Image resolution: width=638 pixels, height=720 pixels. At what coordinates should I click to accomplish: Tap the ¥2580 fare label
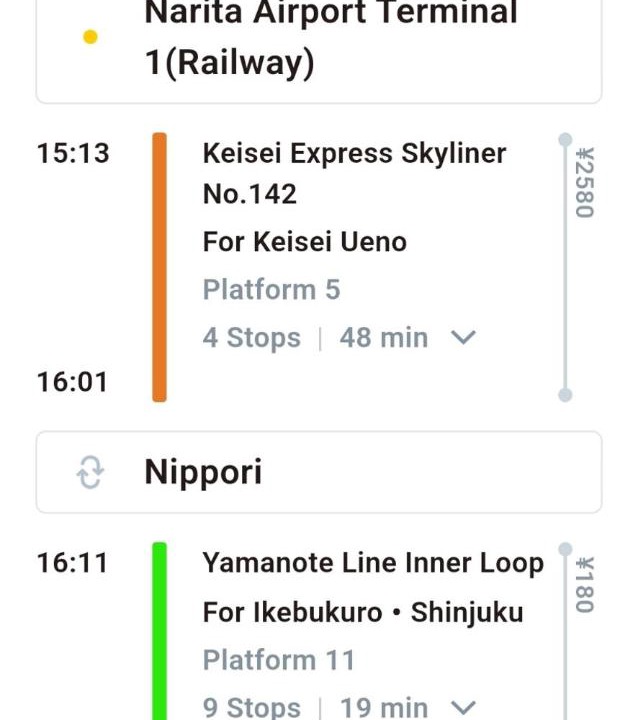point(585,183)
